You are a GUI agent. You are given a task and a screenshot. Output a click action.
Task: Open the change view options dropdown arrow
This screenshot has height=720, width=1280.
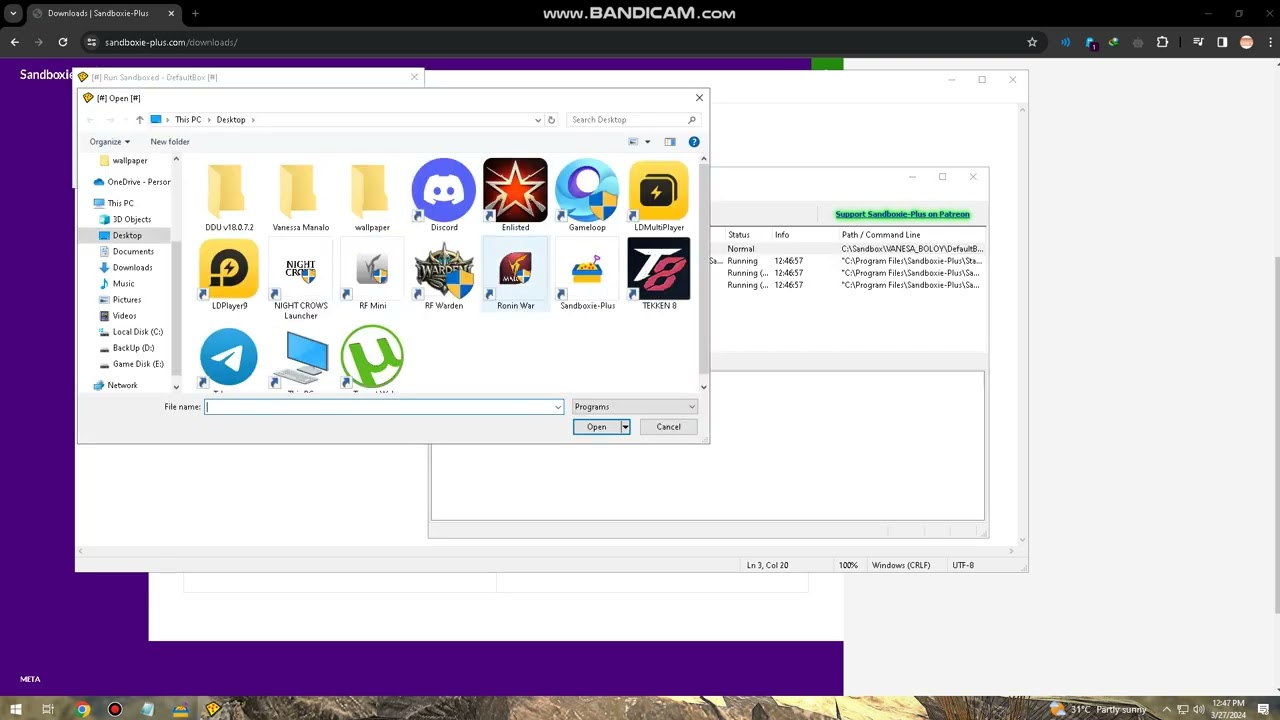pos(647,142)
